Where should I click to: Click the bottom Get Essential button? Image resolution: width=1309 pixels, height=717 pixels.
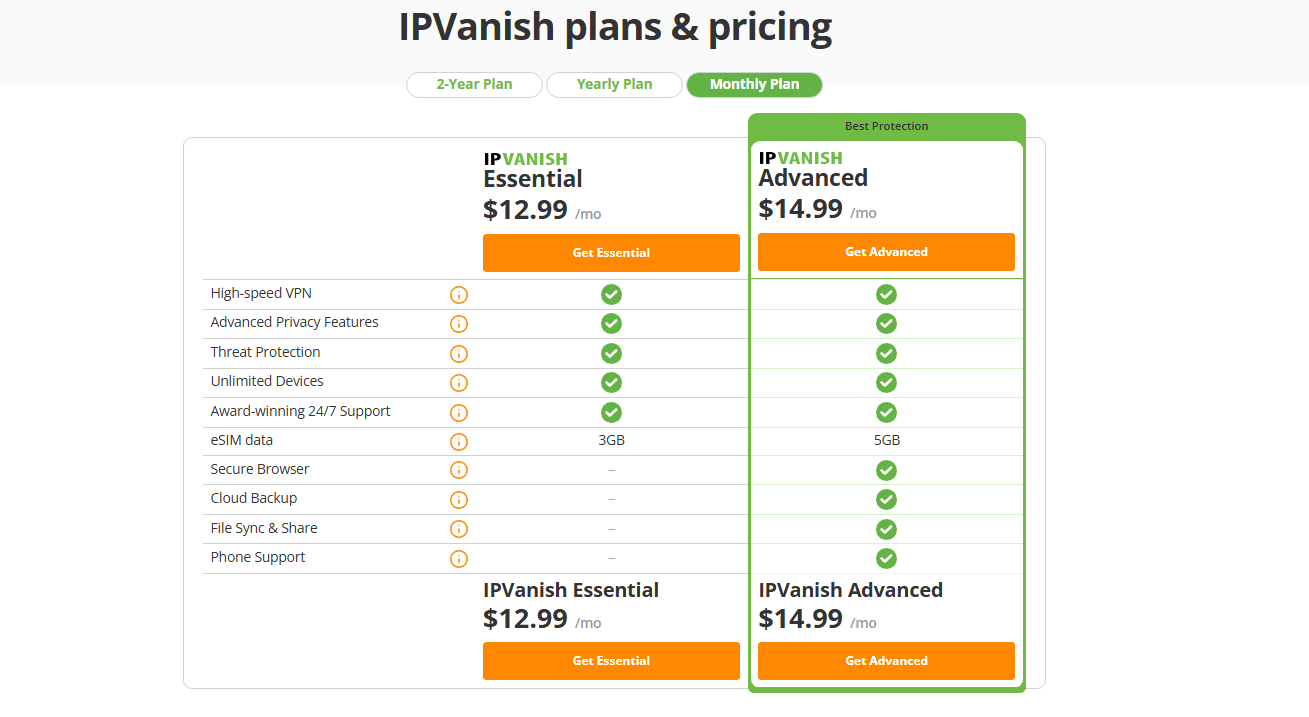point(611,661)
